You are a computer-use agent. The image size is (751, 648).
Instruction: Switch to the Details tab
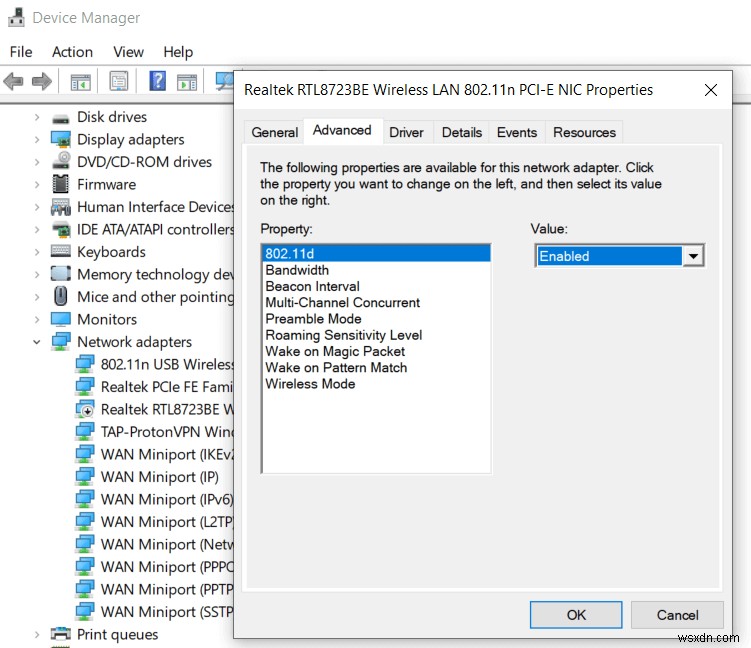pos(462,132)
